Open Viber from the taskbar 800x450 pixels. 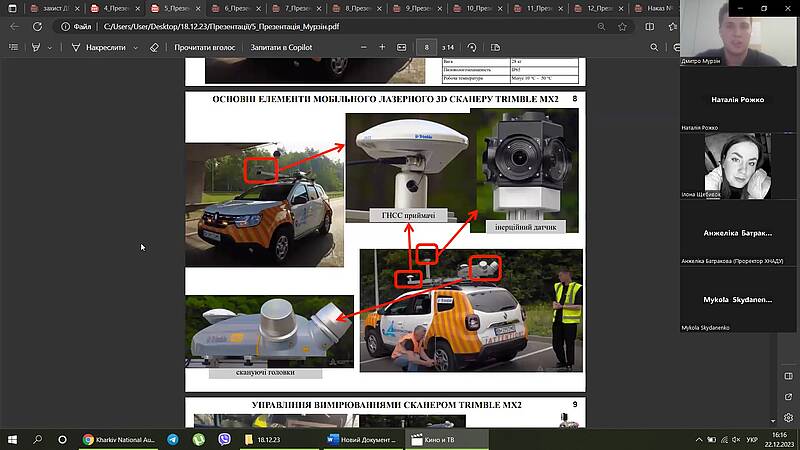point(224,439)
